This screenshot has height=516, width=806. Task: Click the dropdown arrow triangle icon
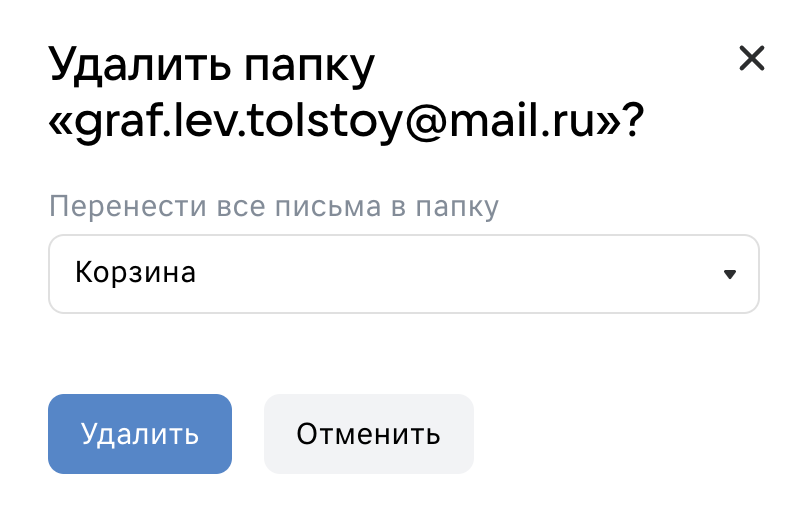point(729,274)
